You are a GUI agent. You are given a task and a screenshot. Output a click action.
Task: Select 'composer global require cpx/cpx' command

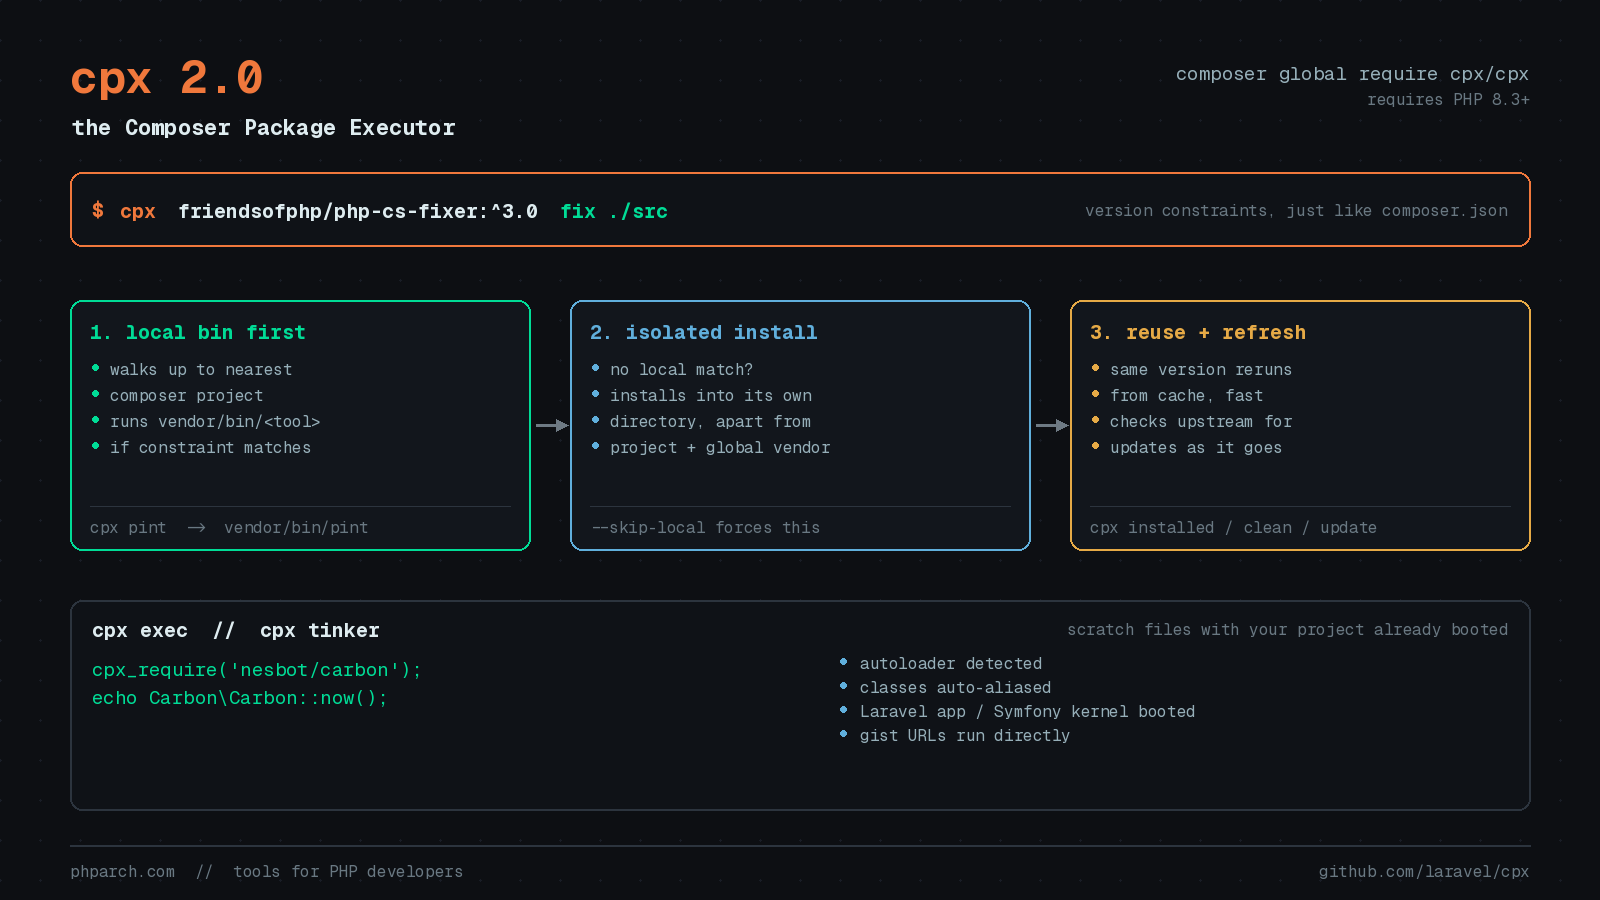(1352, 74)
